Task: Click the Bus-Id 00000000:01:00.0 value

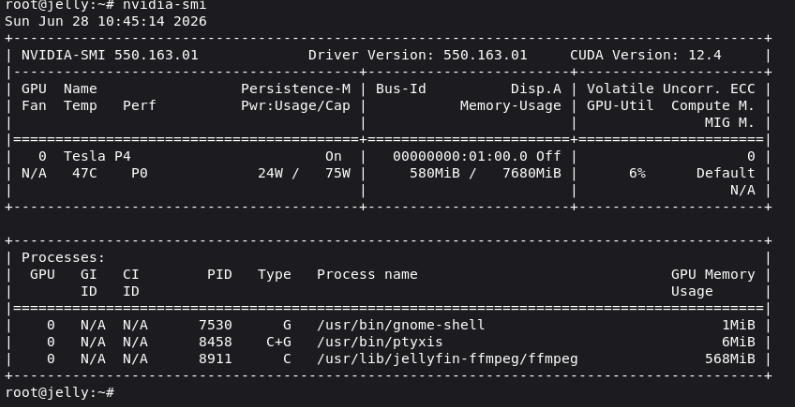Action: tap(460, 156)
